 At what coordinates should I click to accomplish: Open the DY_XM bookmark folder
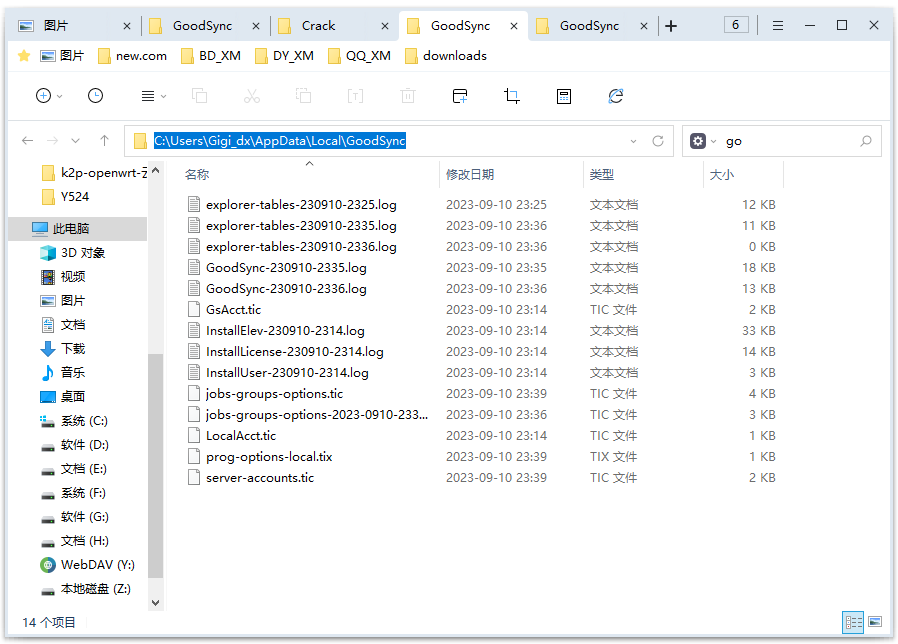284,56
